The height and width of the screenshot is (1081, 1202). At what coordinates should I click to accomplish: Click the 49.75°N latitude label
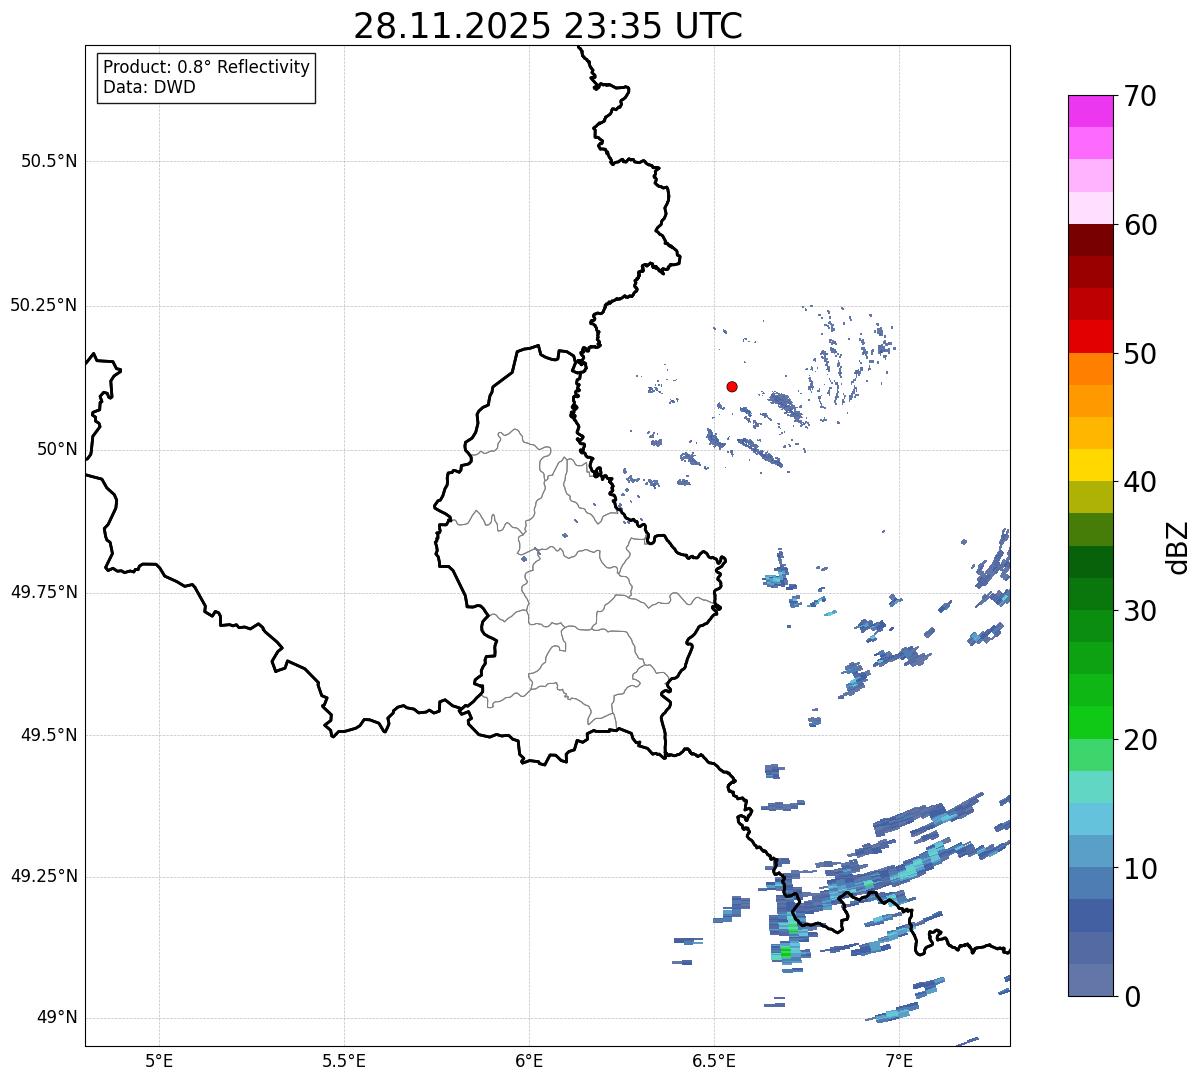(x=43, y=592)
